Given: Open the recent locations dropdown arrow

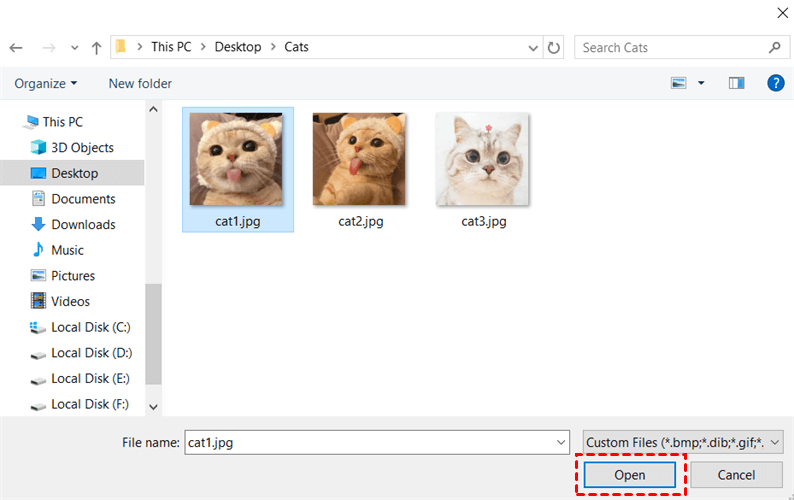Looking at the screenshot, I should tap(74, 48).
